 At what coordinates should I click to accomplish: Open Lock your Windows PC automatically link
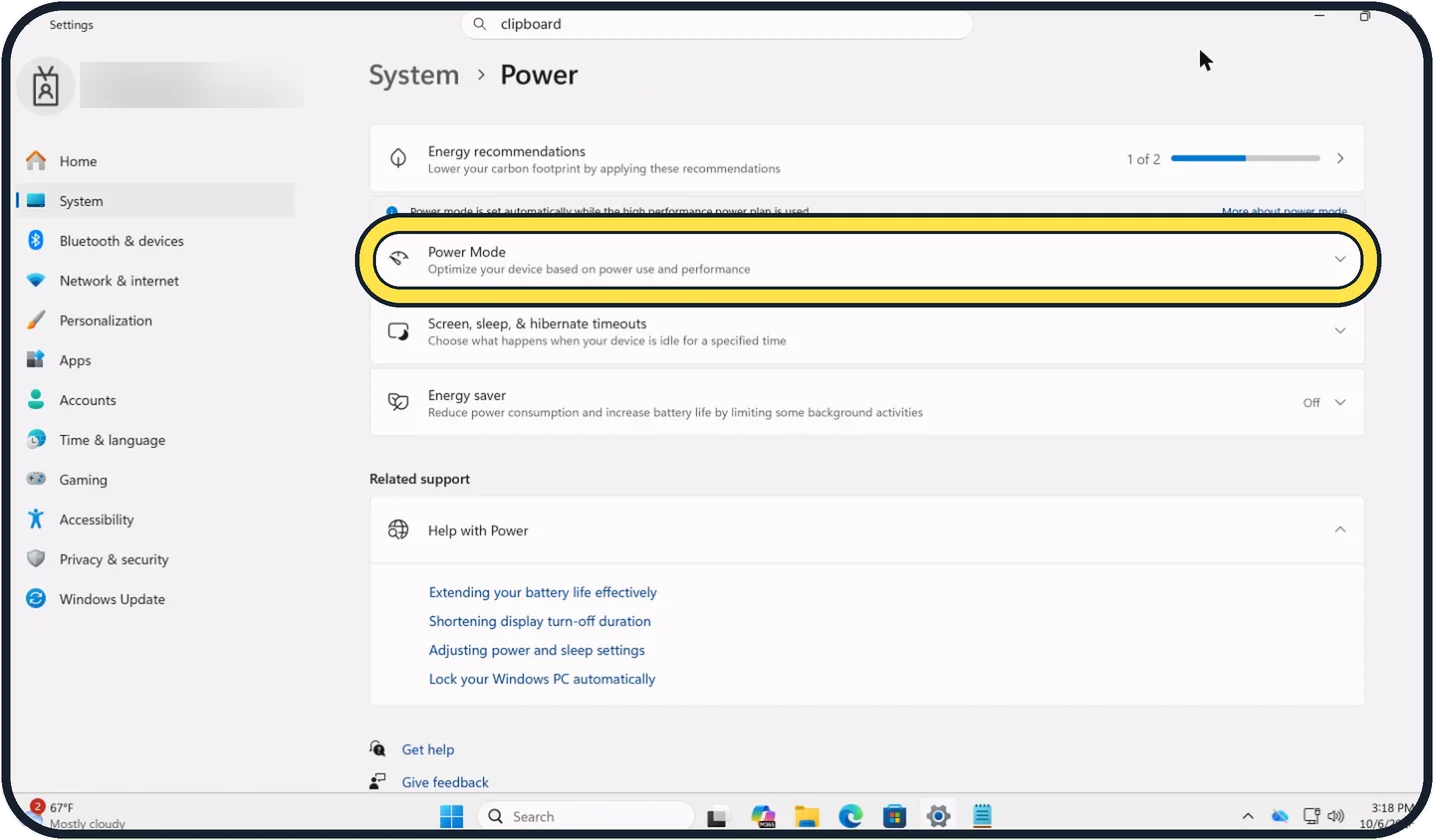point(542,679)
